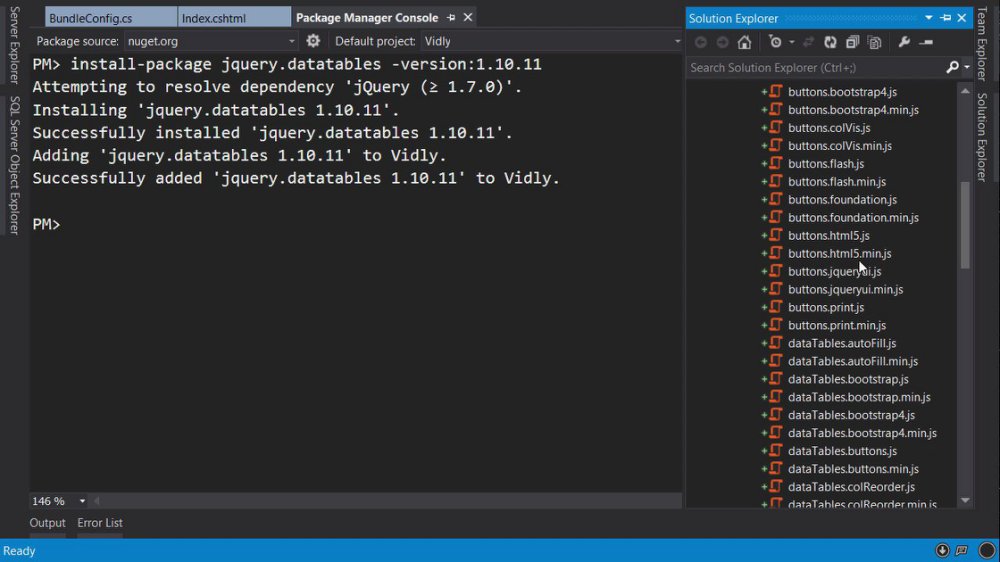The height and width of the screenshot is (562, 1000).
Task: Click the JS file icon of buttons.flash.min.js
Action: (x=776, y=181)
